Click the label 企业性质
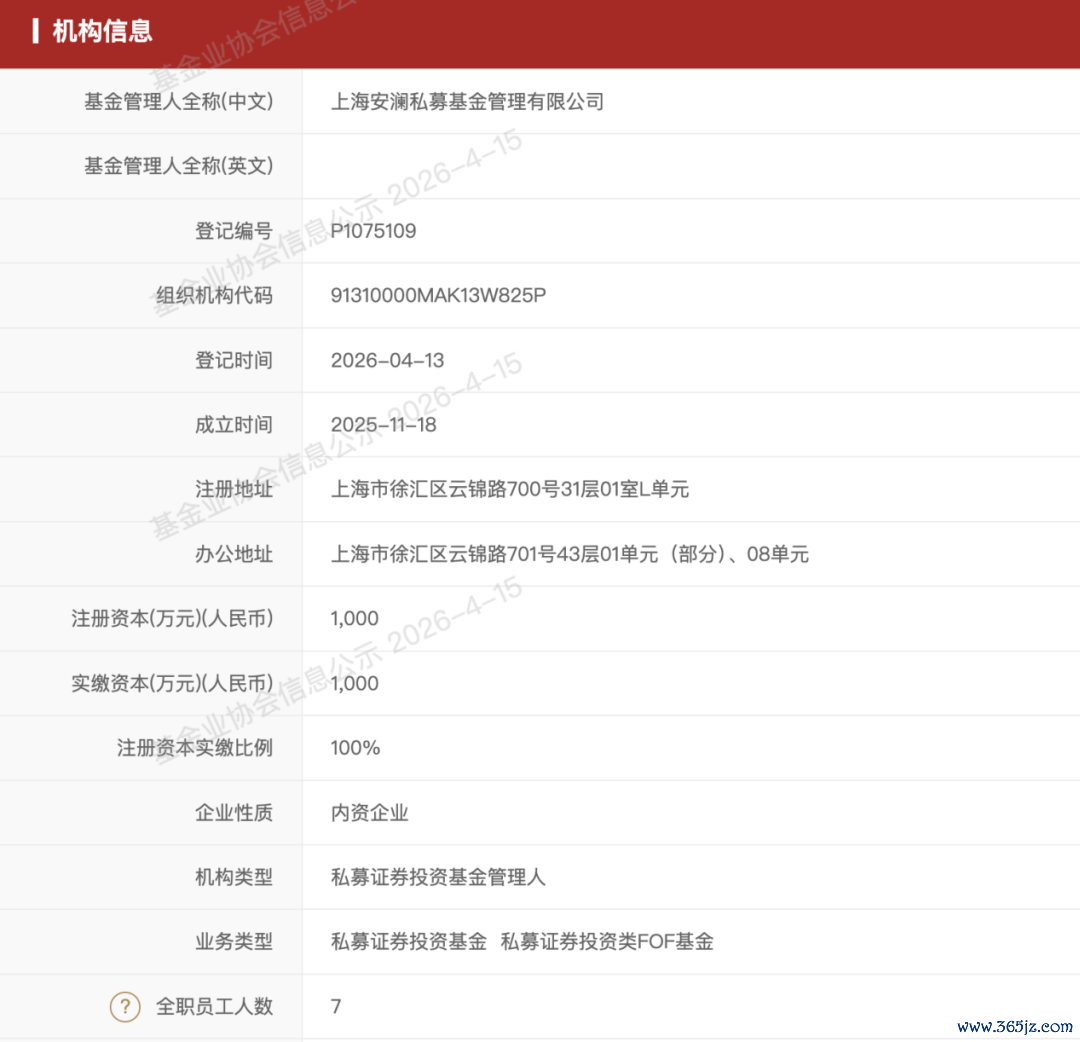 (234, 813)
